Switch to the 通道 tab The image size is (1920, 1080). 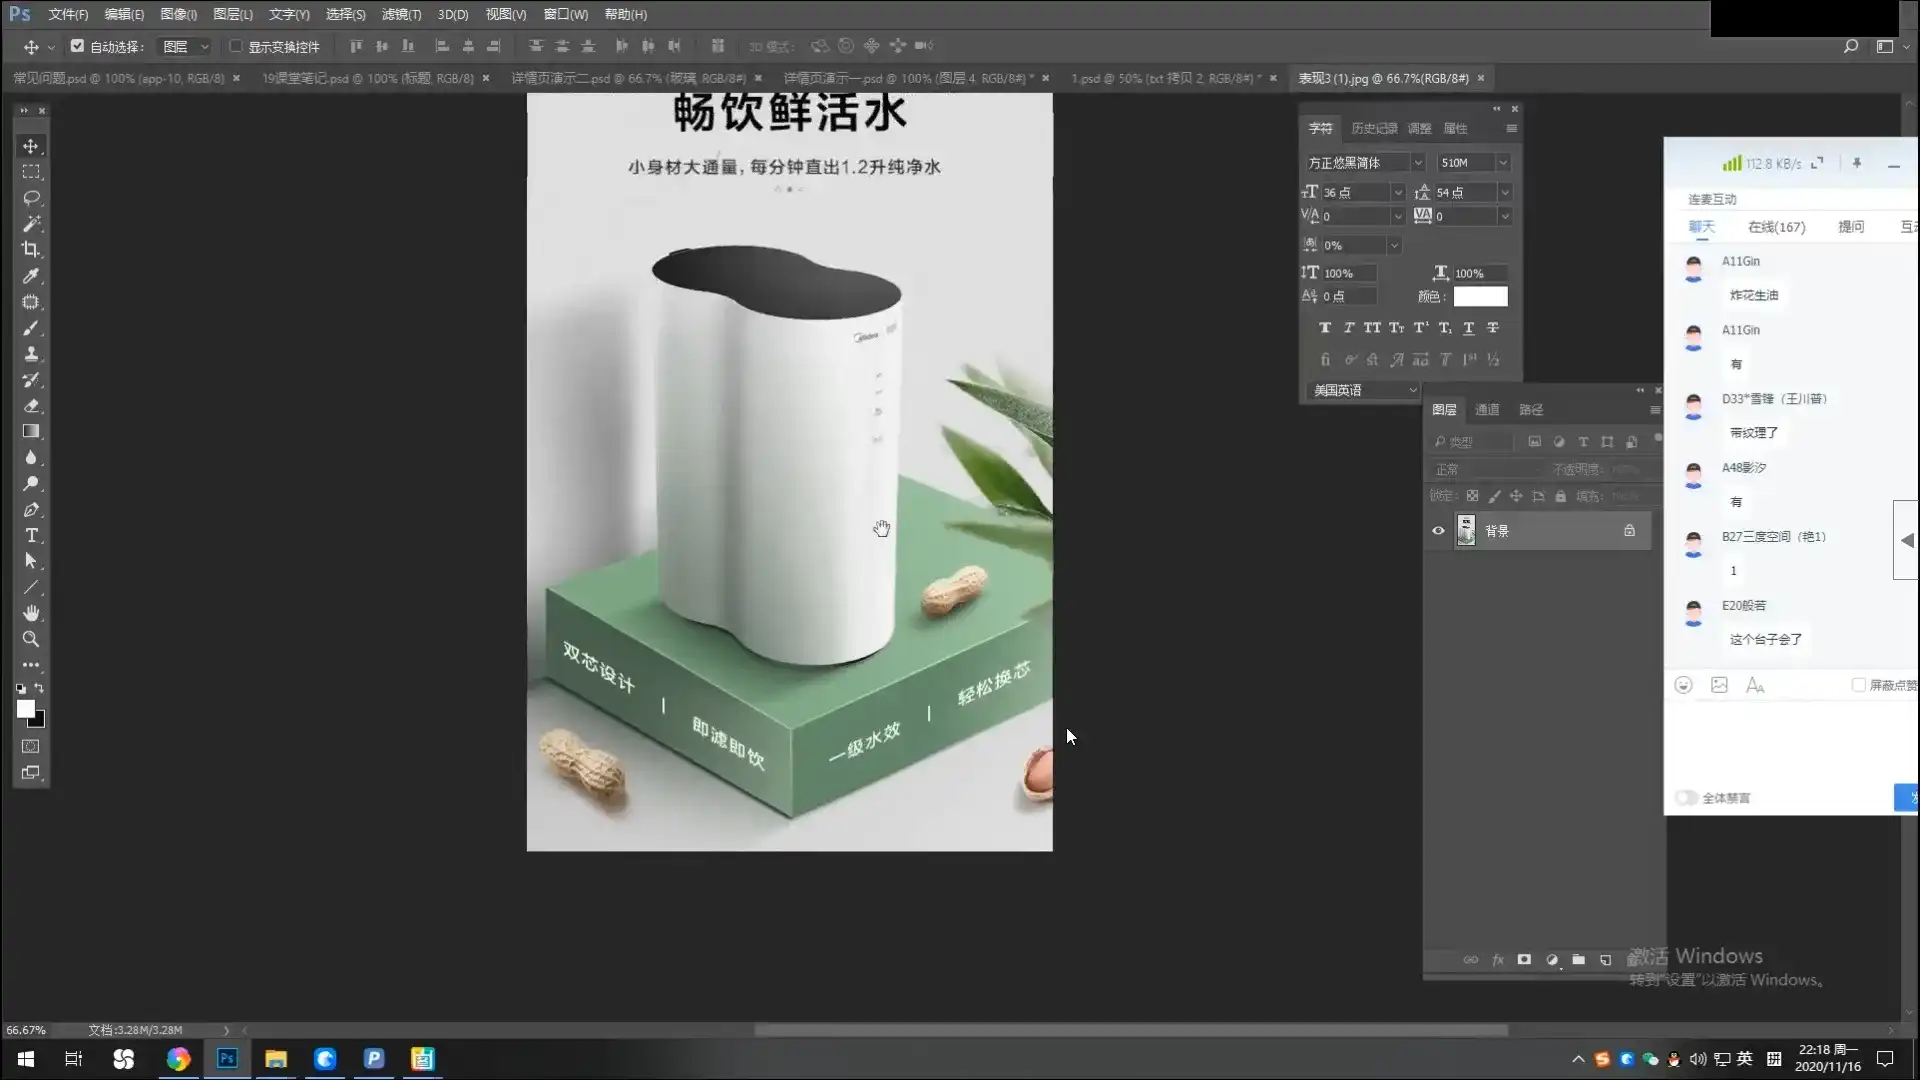pos(1487,409)
